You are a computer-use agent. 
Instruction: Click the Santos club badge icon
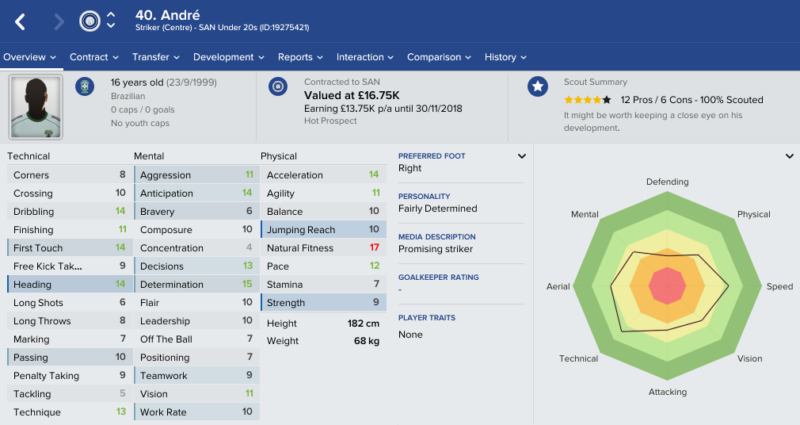(90, 21)
